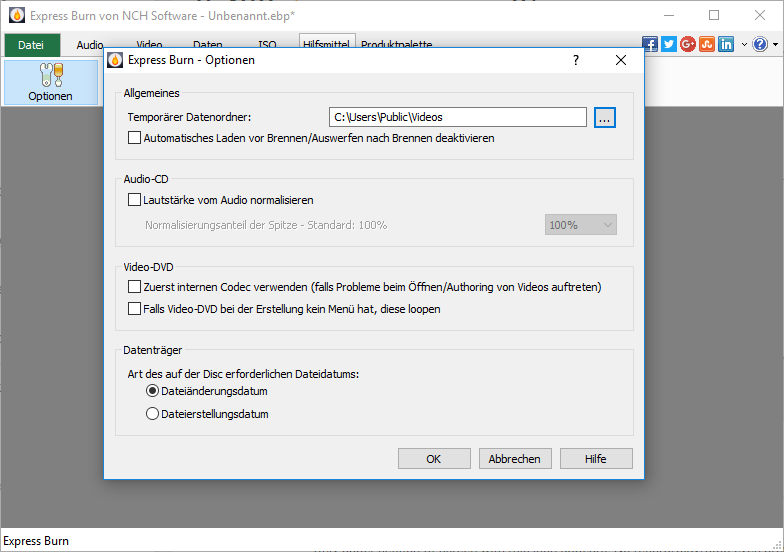Click the Temporärer Datenordner path field
Image resolution: width=784 pixels, height=552 pixels.
click(458, 117)
